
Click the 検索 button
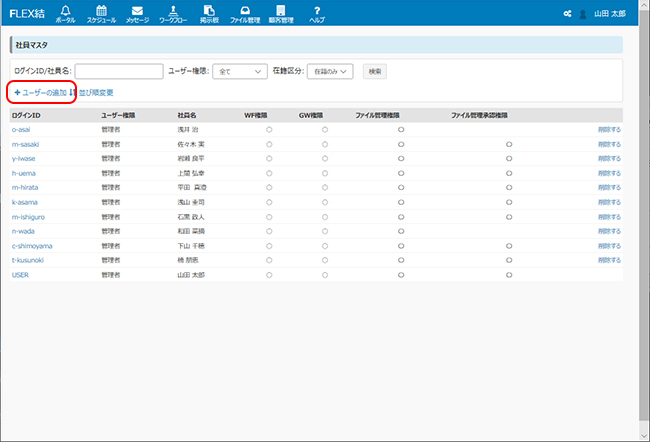click(x=375, y=71)
